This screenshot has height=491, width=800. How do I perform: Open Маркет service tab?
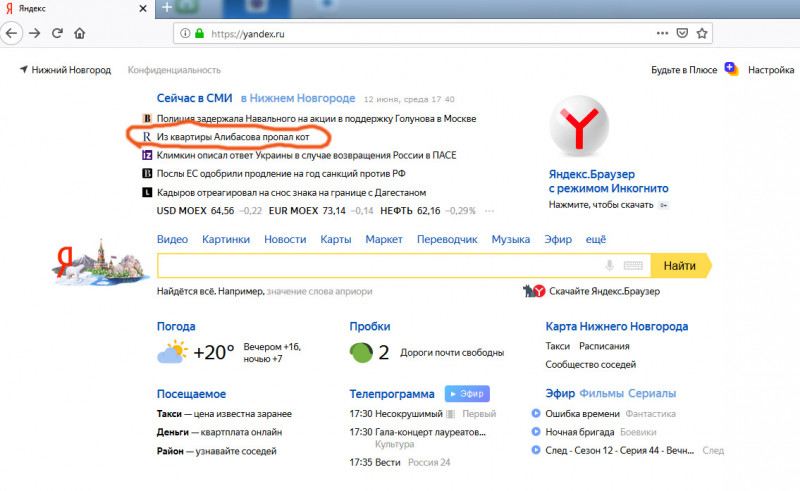tap(384, 239)
